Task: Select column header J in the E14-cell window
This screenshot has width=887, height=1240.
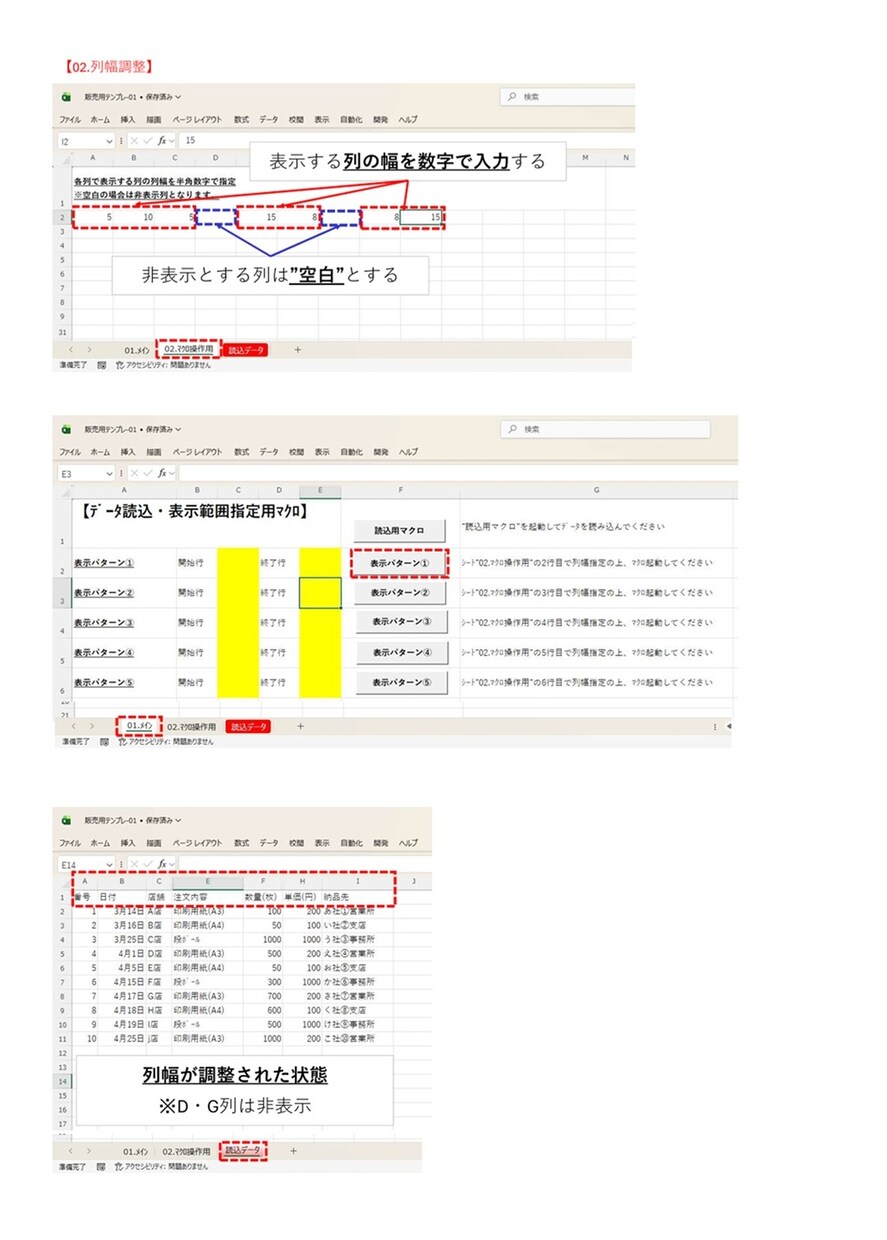Action: [415, 881]
